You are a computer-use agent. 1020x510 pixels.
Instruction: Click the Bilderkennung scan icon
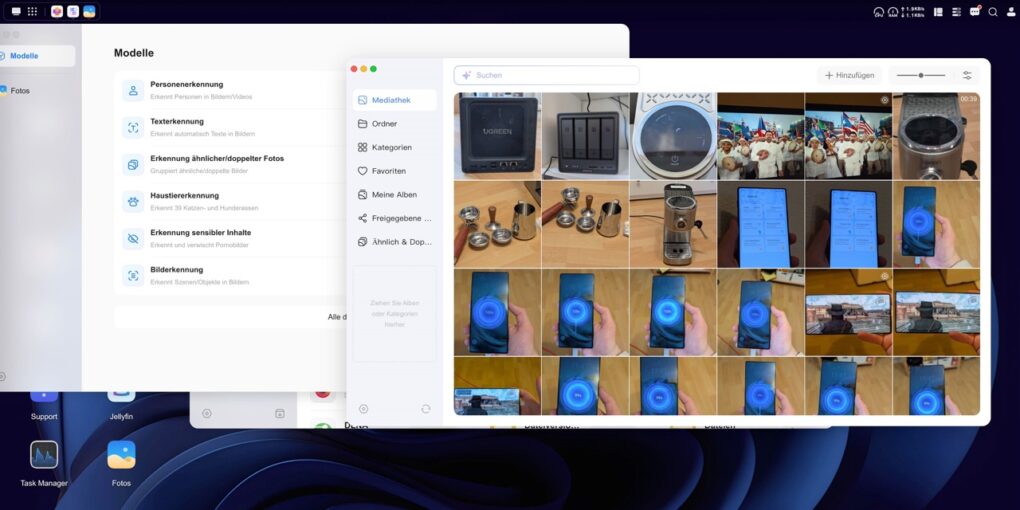(x=133, y=276)
